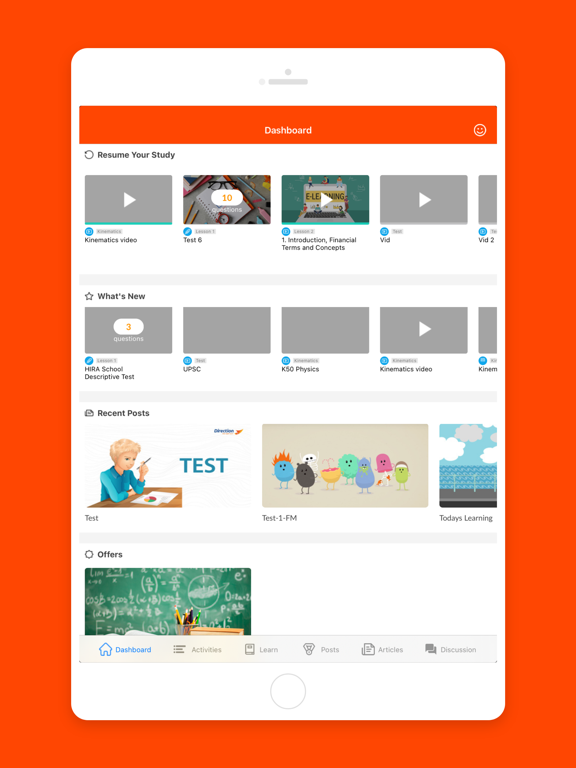Open the K50 Physics gray thumbnail
The width and height of the screenshot is (576, 768).
[x=325, y=330]
